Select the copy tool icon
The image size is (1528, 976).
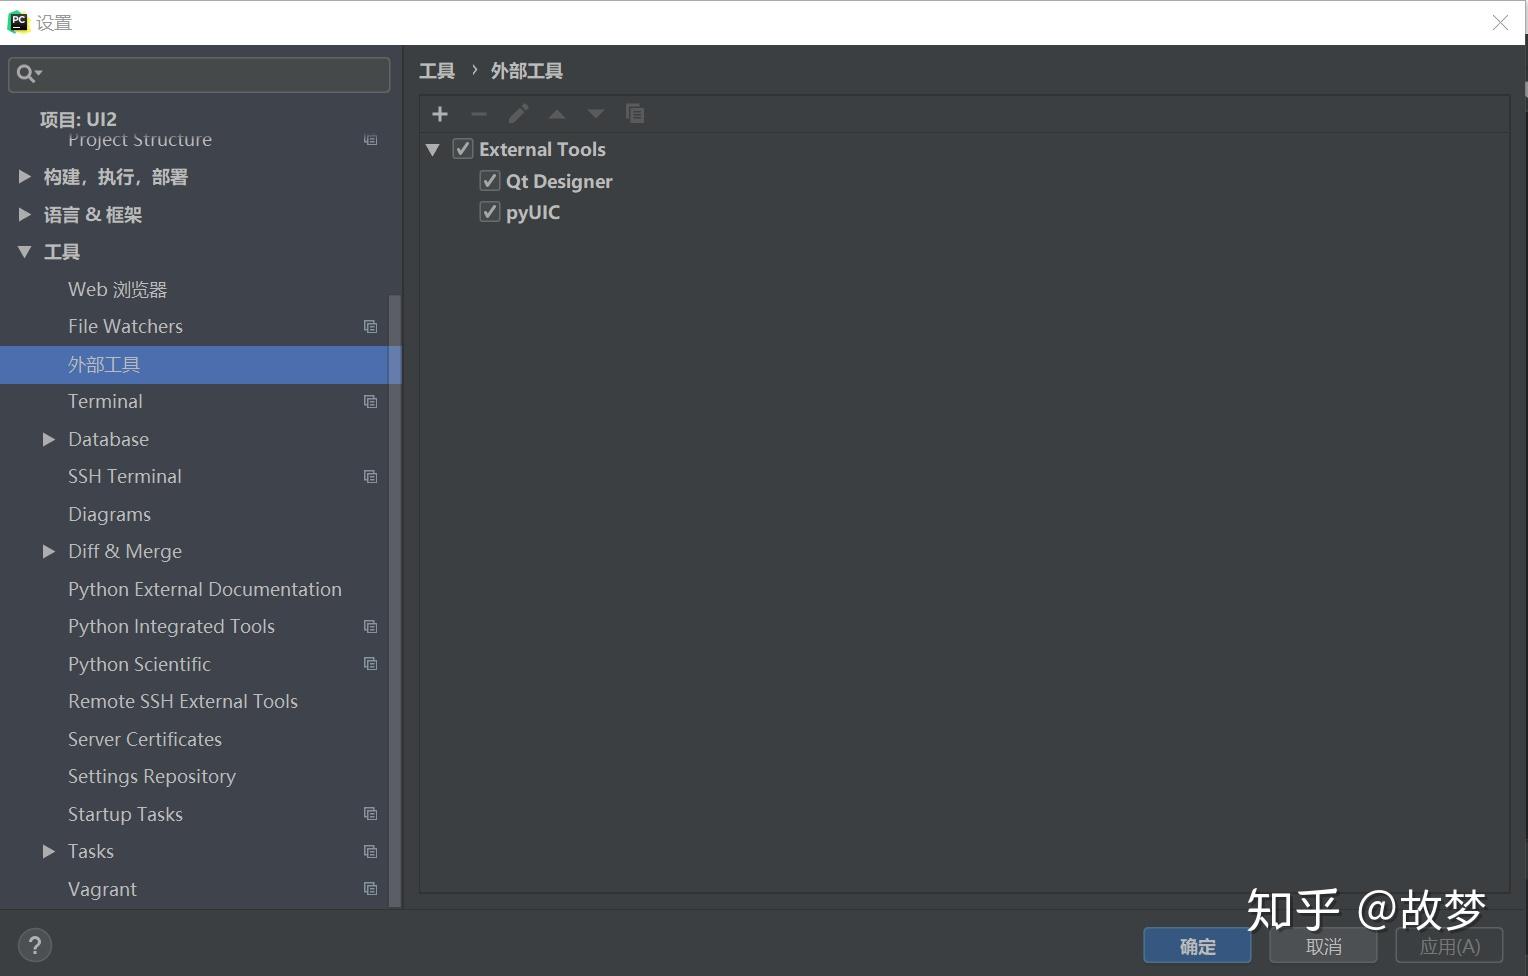[x=635, y=114]
